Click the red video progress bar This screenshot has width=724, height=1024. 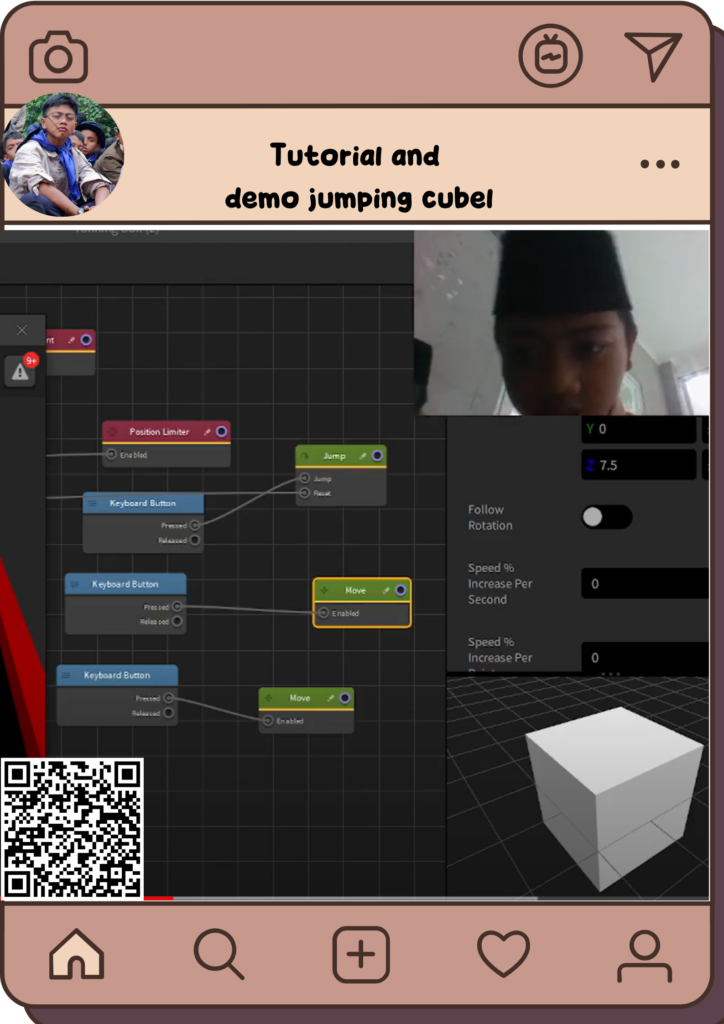tap(158, 898)
